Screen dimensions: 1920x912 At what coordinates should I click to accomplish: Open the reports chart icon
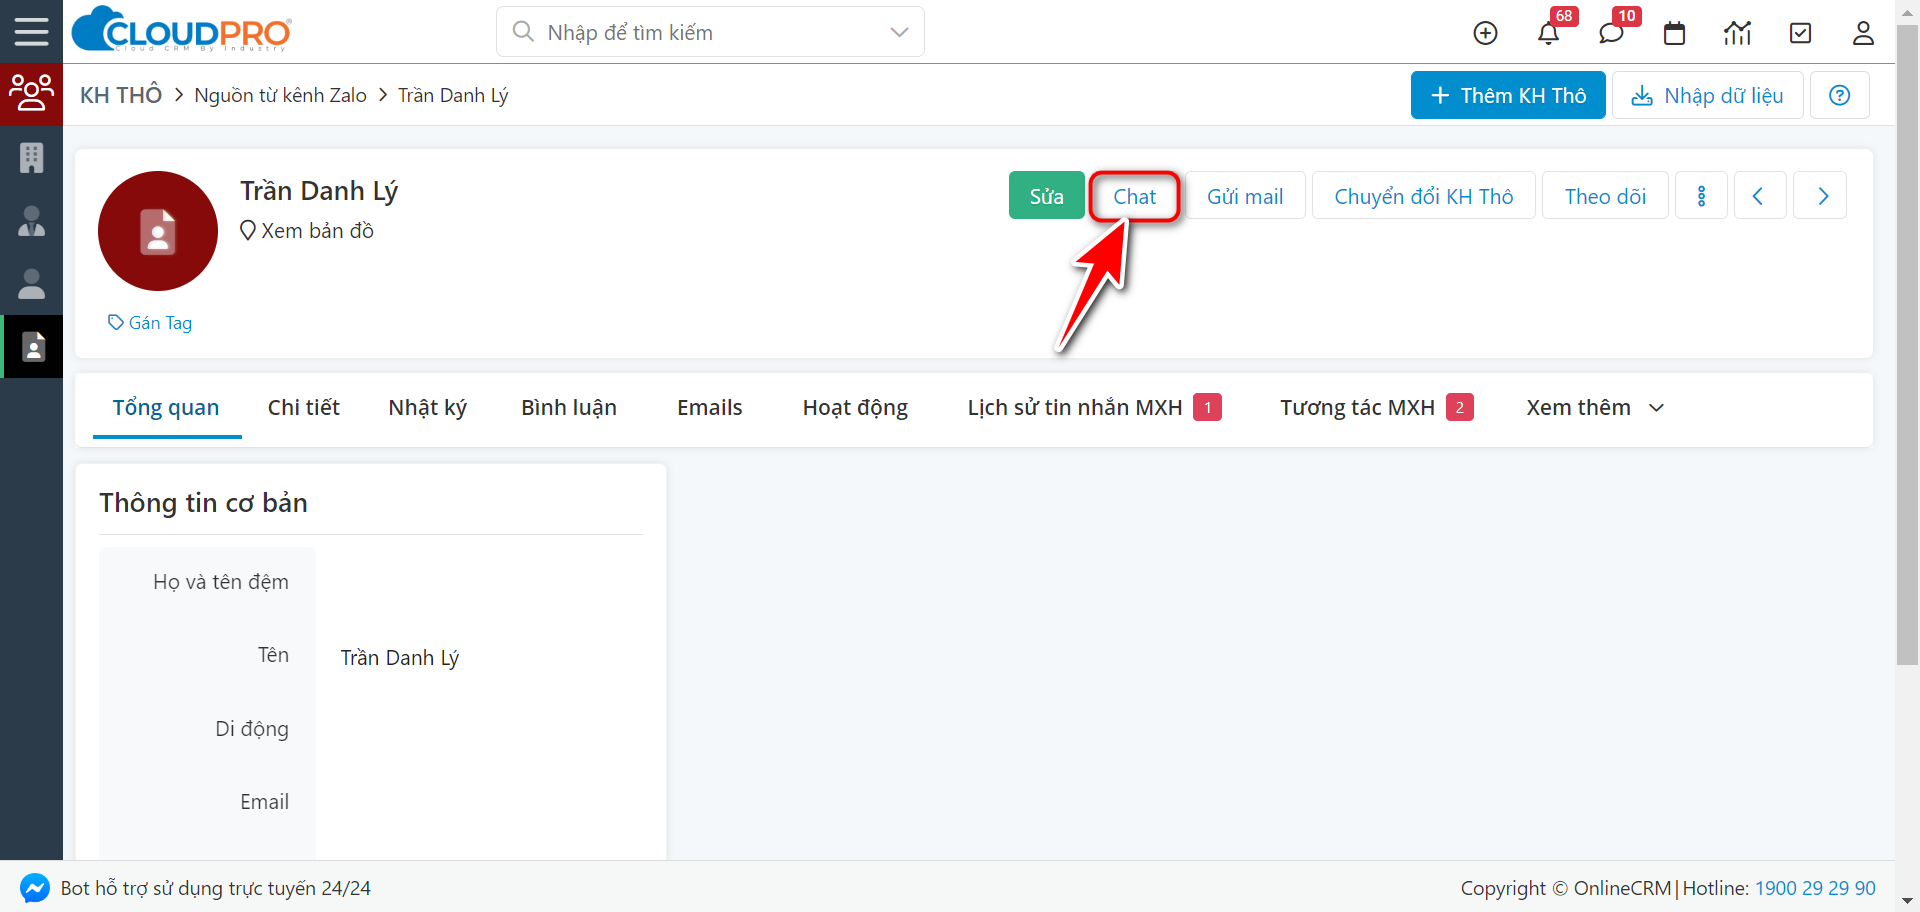(x=1738, y=33)
